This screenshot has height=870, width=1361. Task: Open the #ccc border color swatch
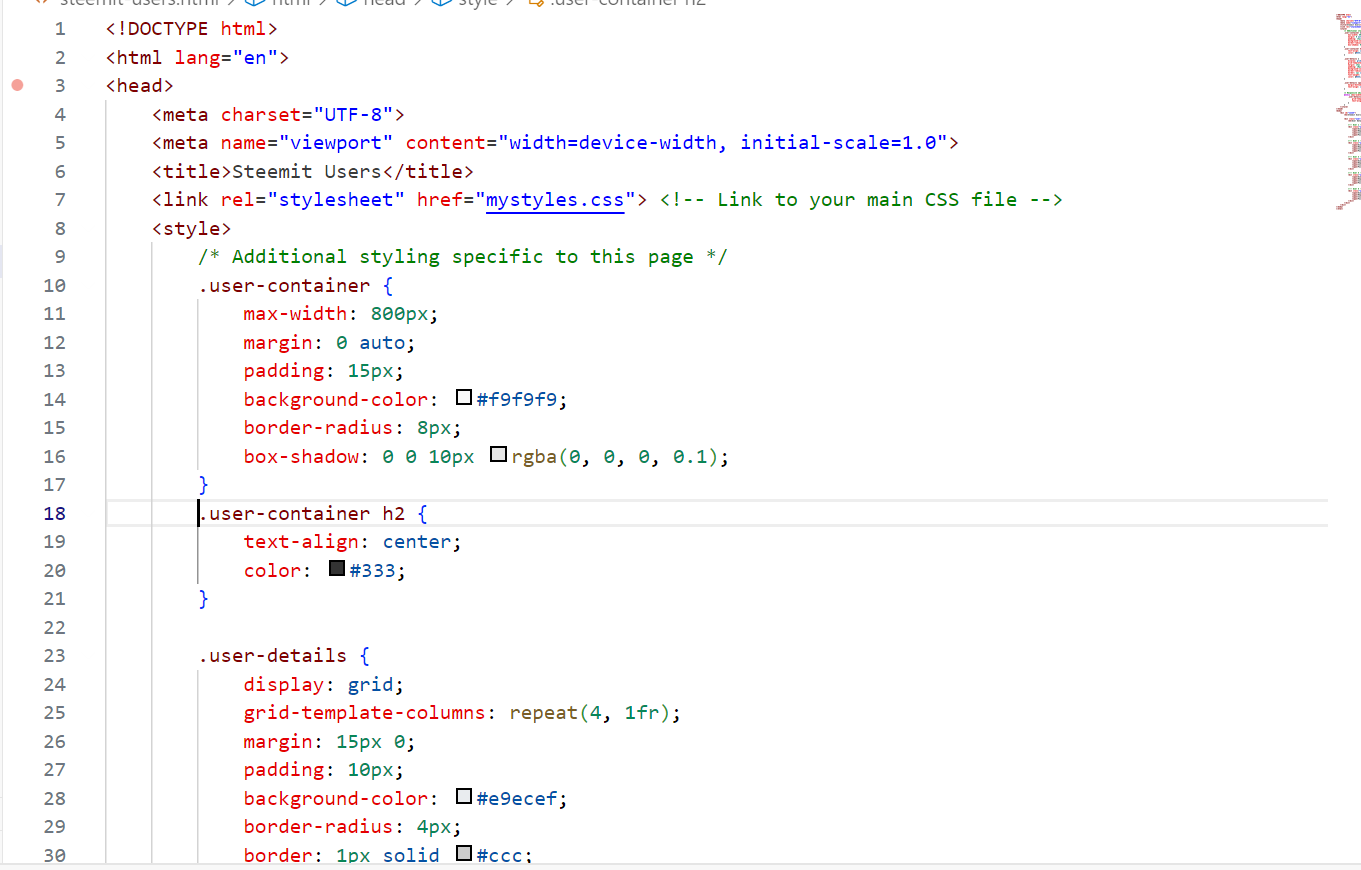(x=463, y=854)
